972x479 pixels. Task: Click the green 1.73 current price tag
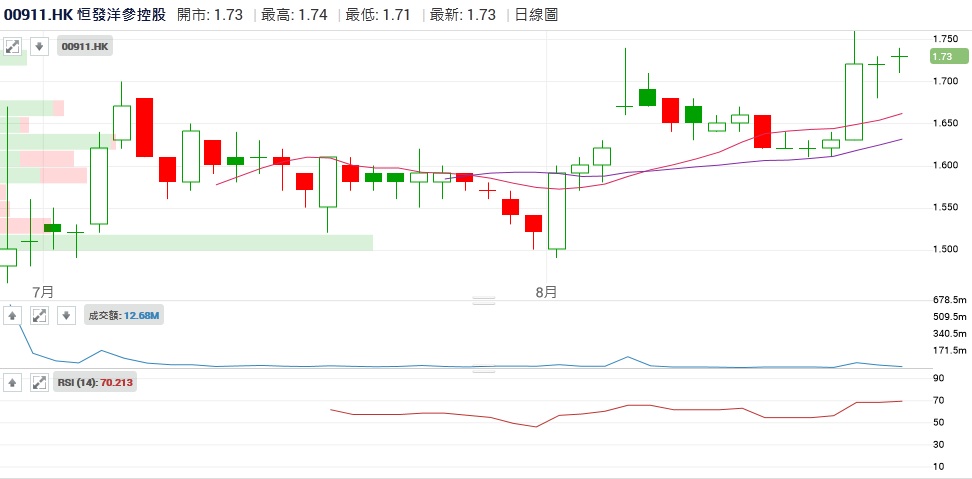pyautogui.click(x=948, y=56)
